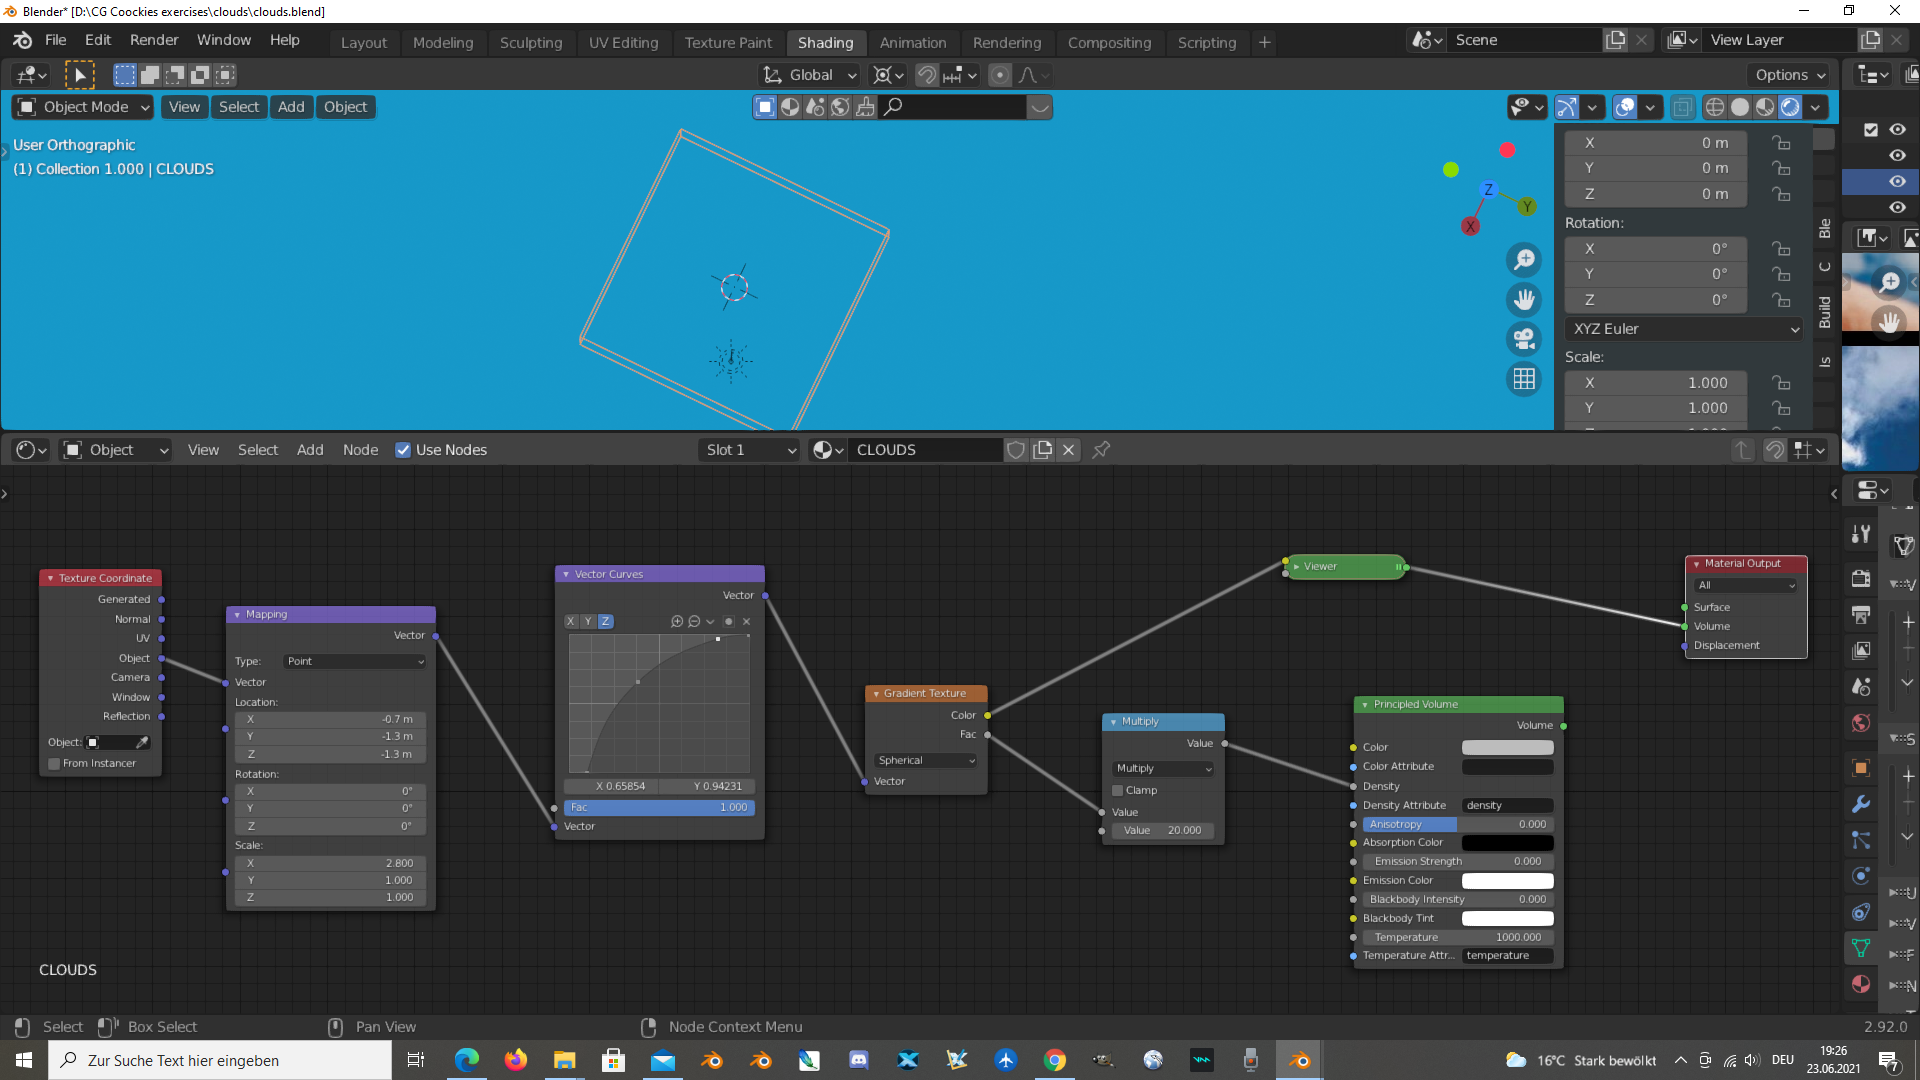Click the Windows taskbar search field
This screenshot has height=1080, width=1920.
coord(220,1060)
